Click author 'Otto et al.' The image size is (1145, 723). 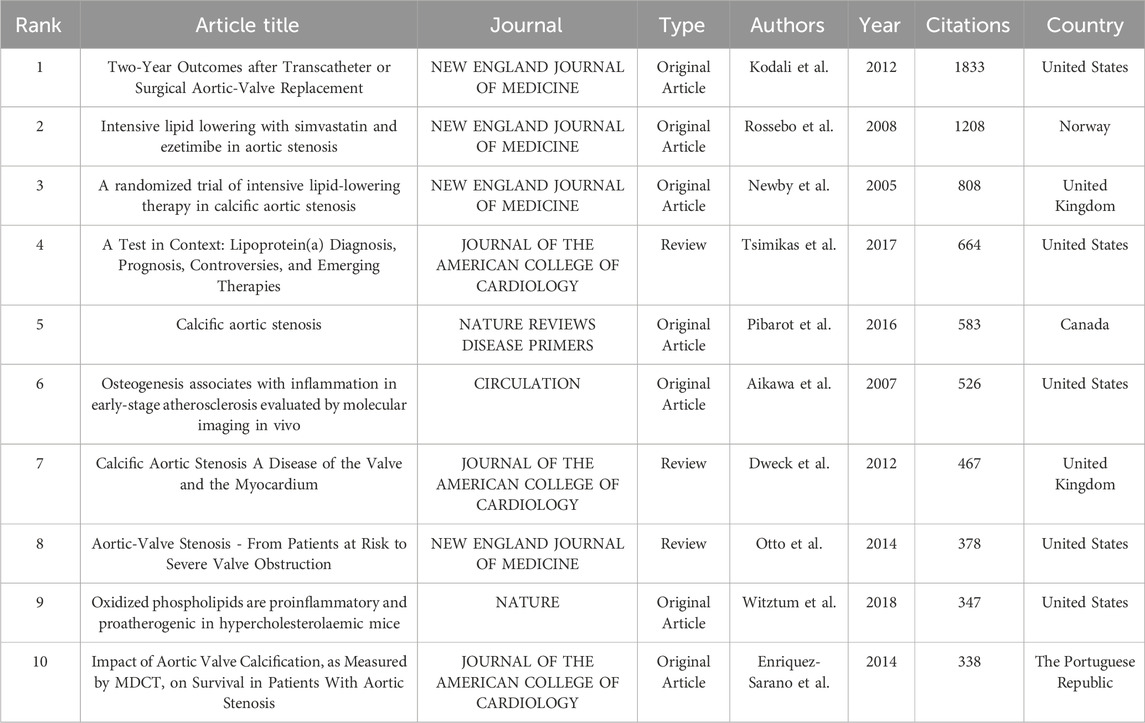tap(789, 543)
